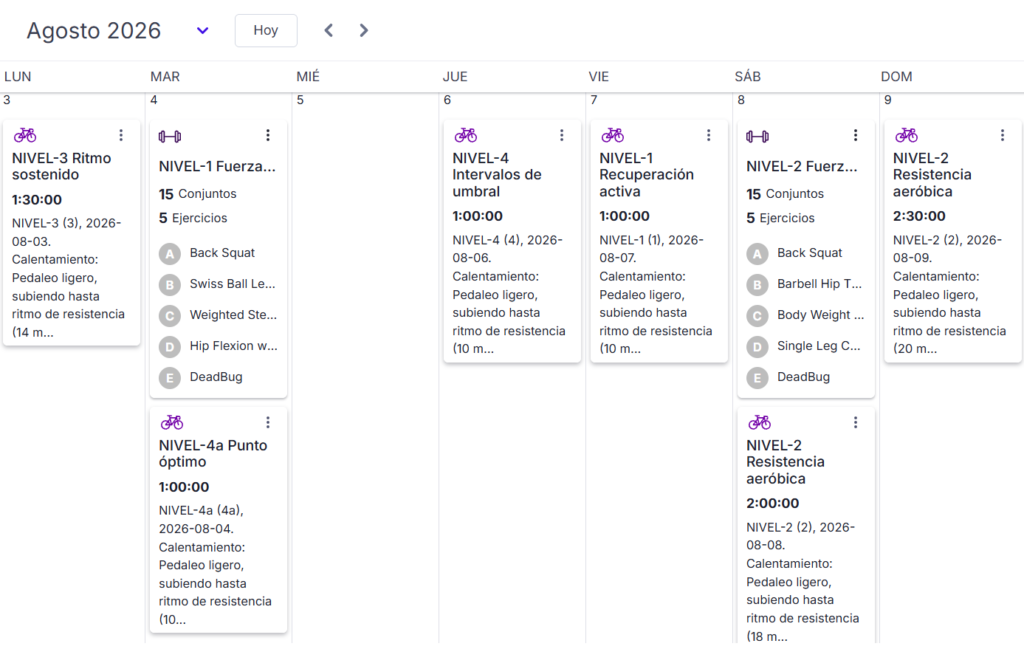Open options menu for NIVEL-2 Fuerz card
The width and height of the screenshot is (1024, 649).
(856, 135)
